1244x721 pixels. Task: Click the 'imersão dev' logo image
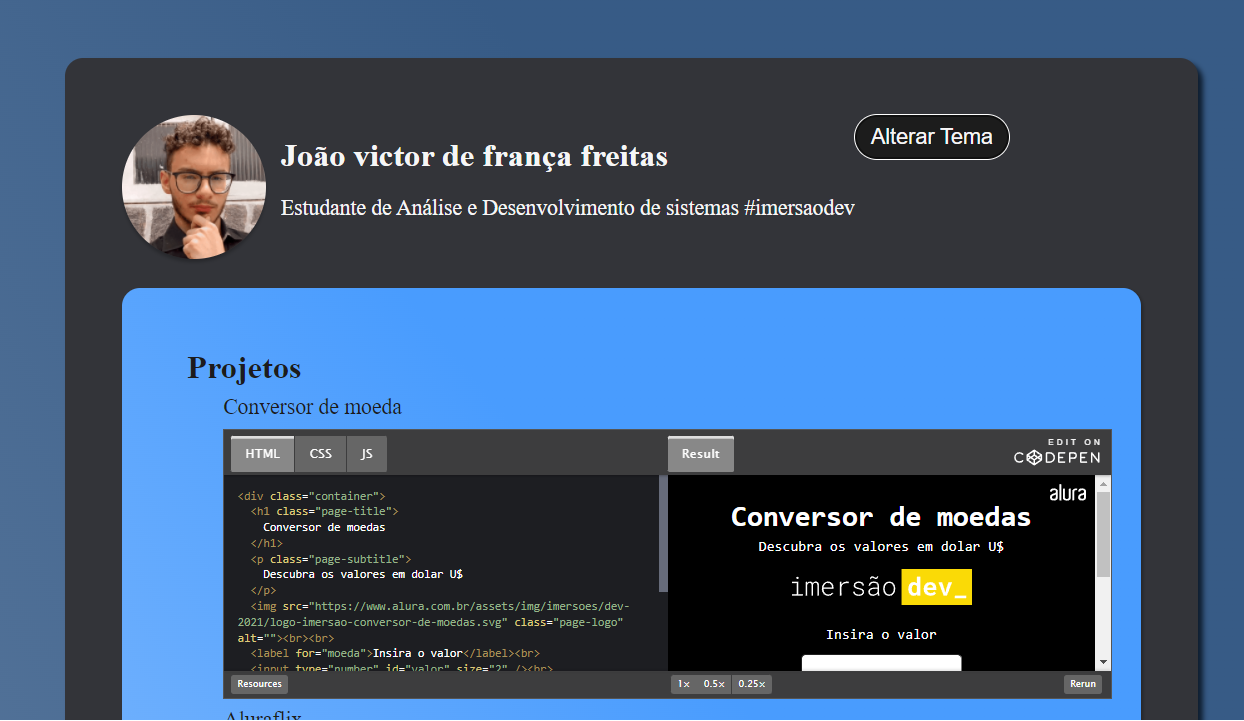881,587
